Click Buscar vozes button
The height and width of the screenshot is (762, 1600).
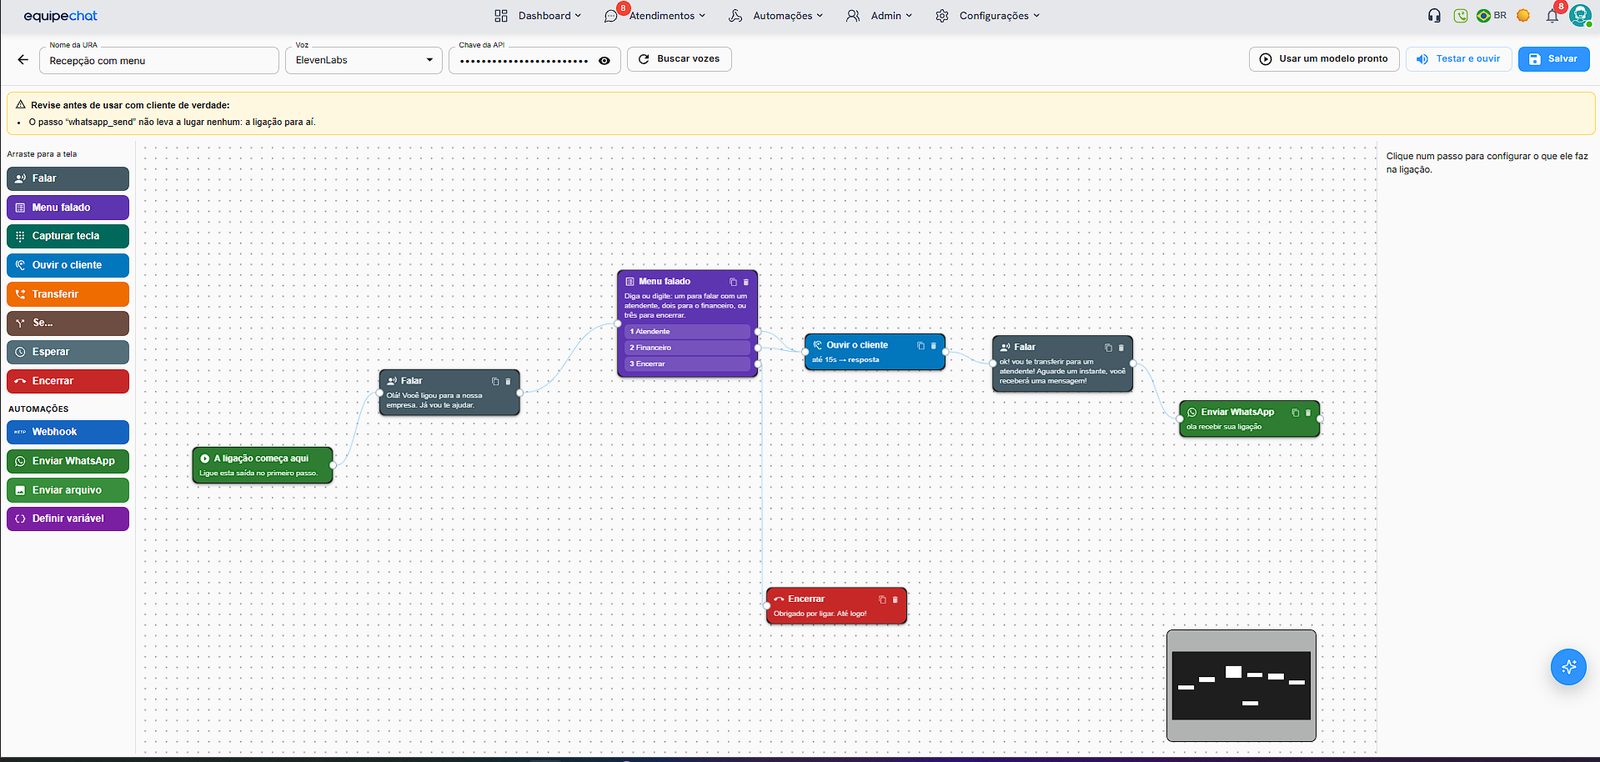(x=680, y=59)
